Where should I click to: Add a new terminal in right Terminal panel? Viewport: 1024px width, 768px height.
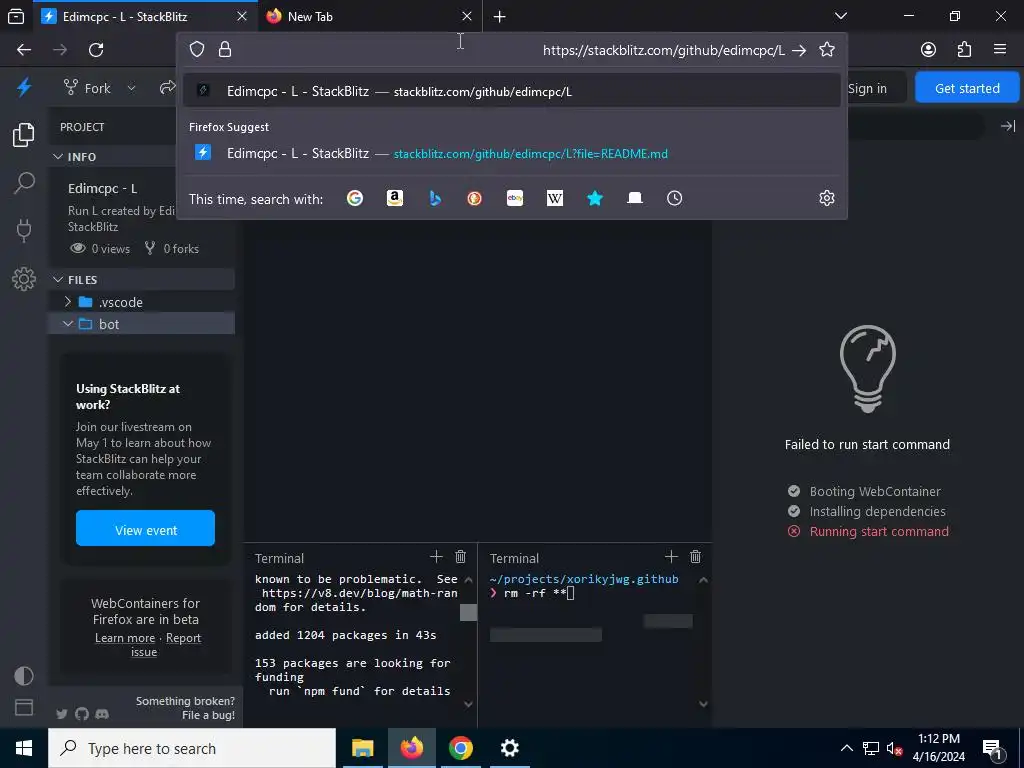671,556
